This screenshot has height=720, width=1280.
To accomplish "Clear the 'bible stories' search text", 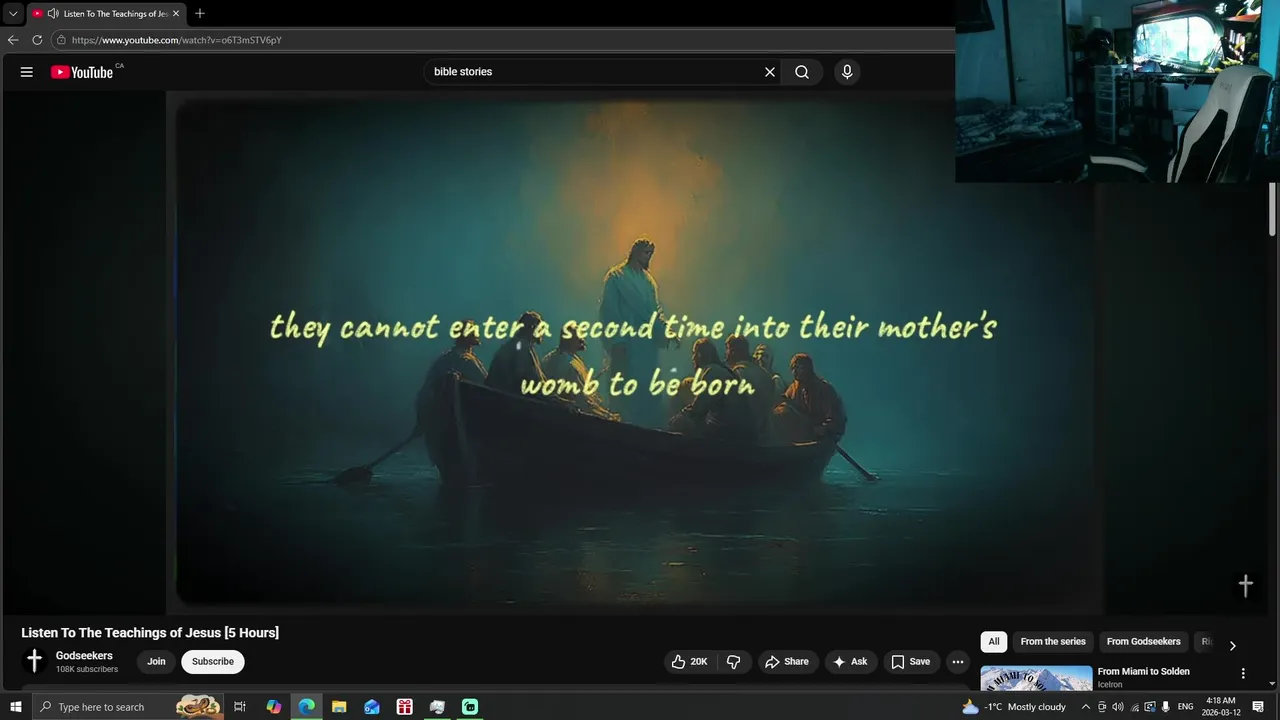I will click(x=770, y=72).
